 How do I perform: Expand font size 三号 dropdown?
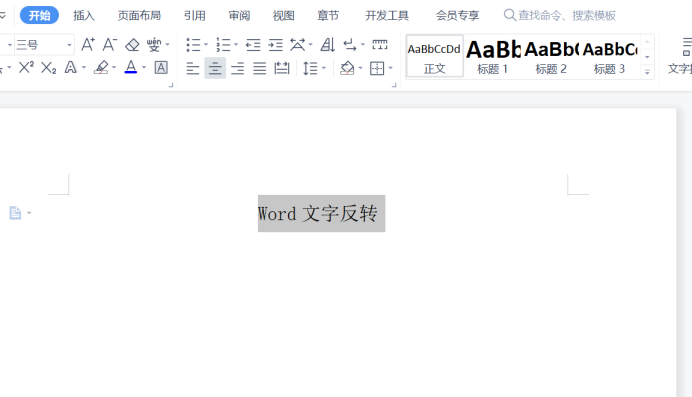click(x=69, y=45)
